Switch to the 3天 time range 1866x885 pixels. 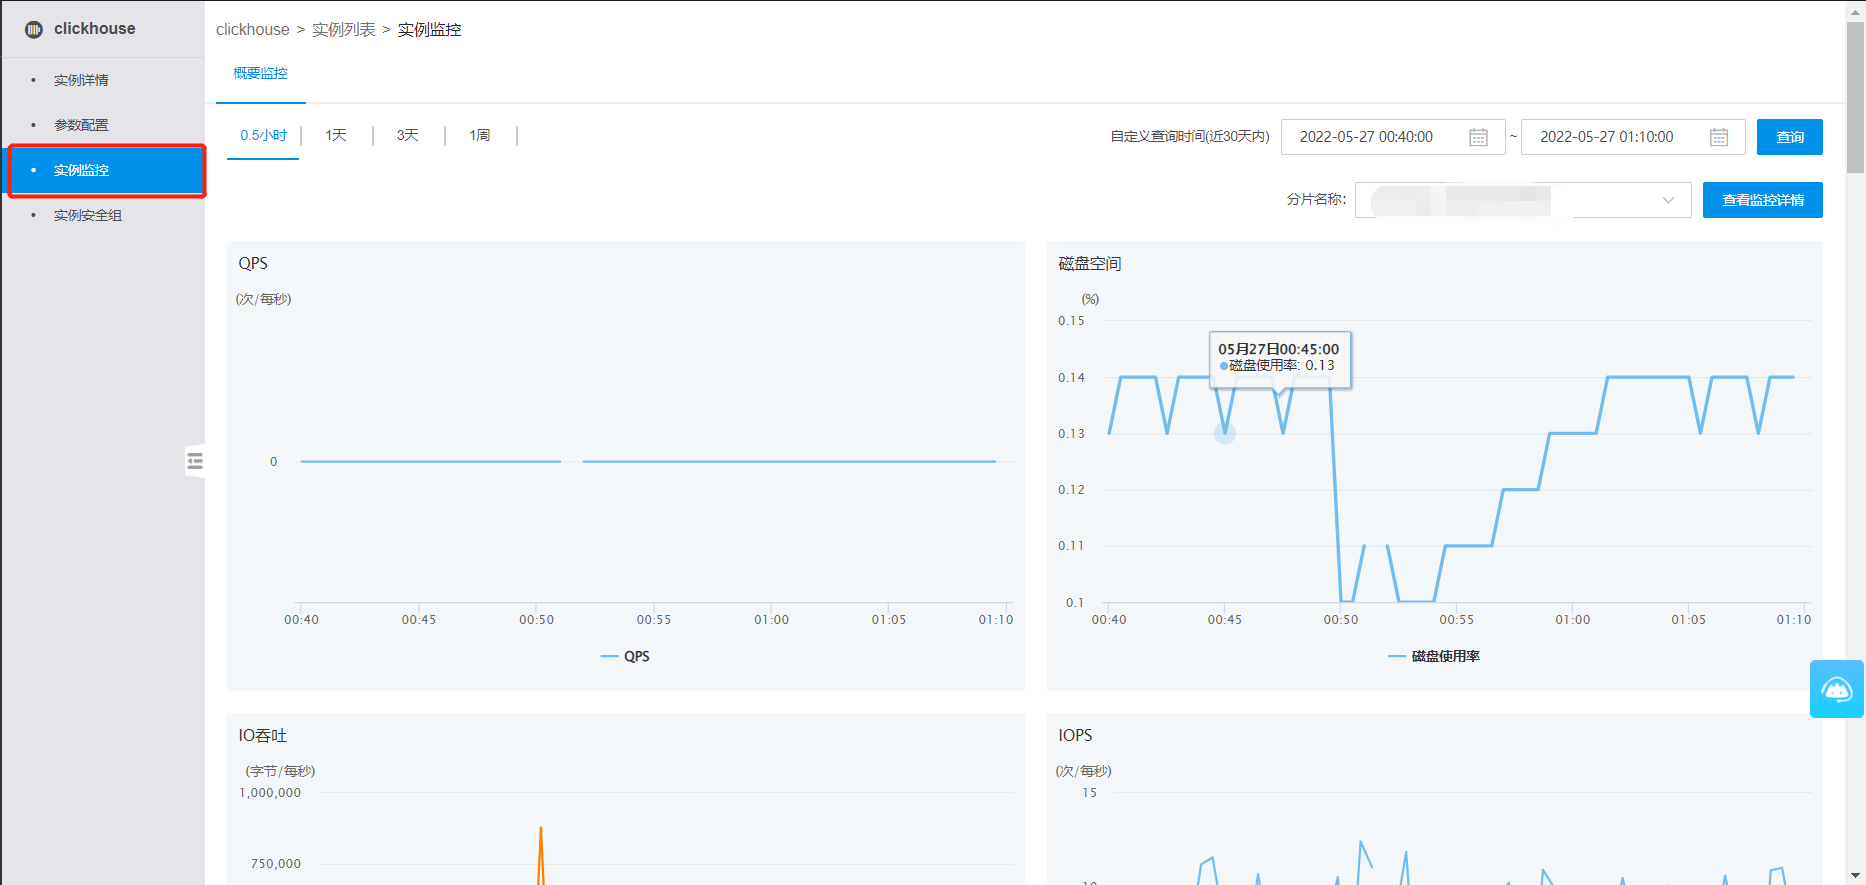tap(407, 135)
